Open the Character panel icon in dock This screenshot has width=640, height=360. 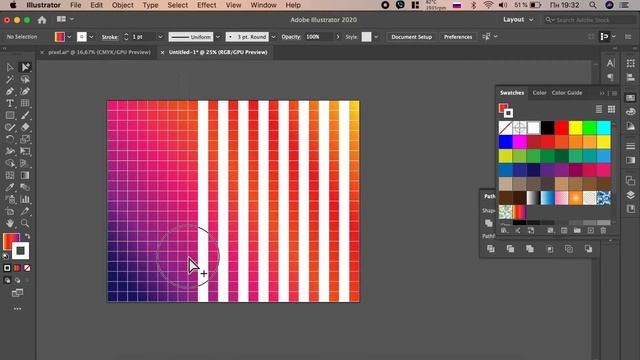point(611,63)
